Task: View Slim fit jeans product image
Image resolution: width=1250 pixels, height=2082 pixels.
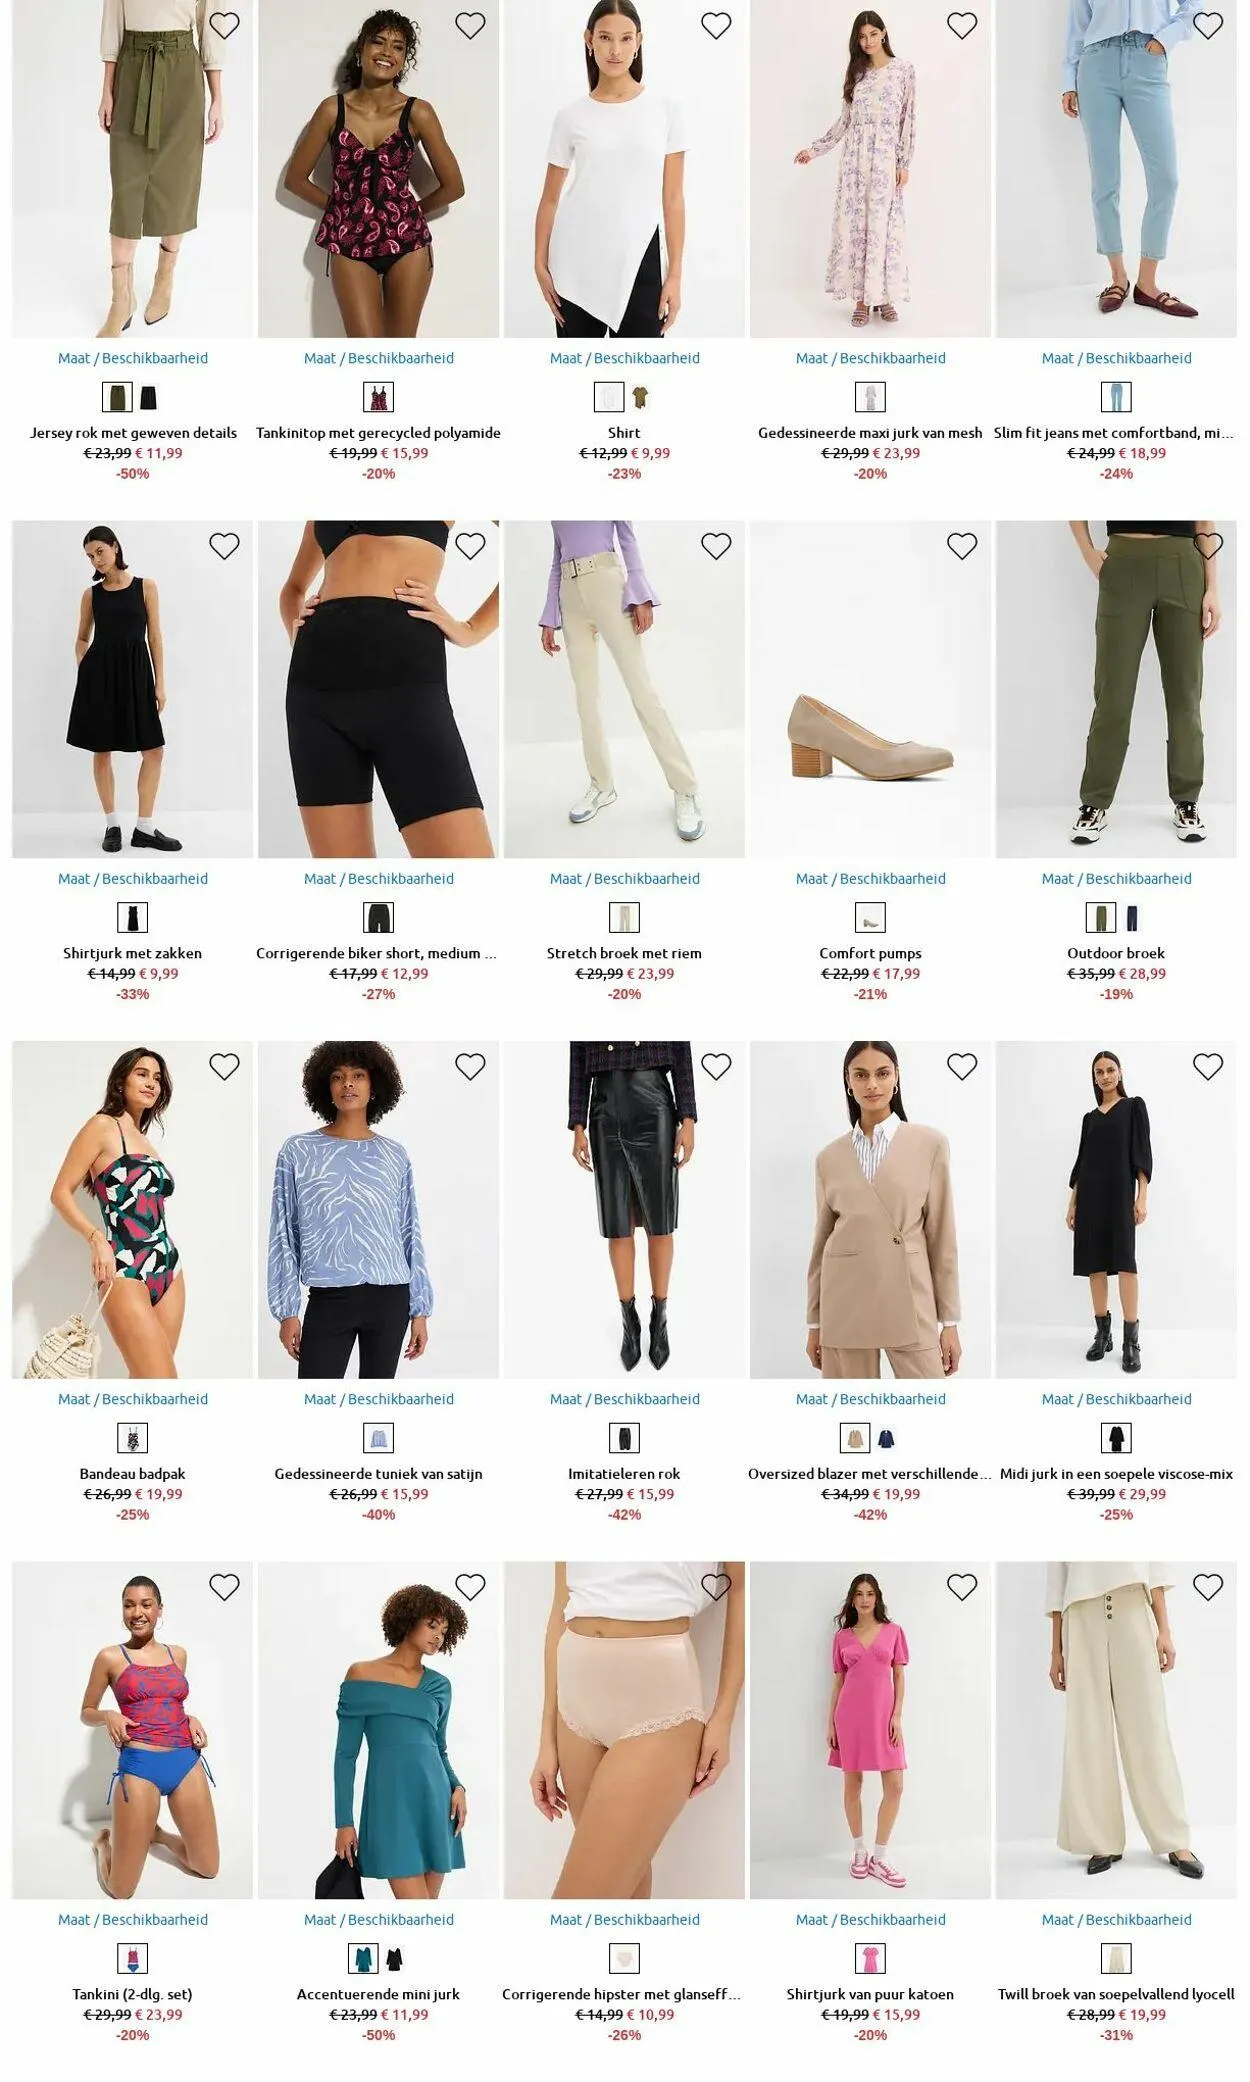Action: (x=1116, y=169)
